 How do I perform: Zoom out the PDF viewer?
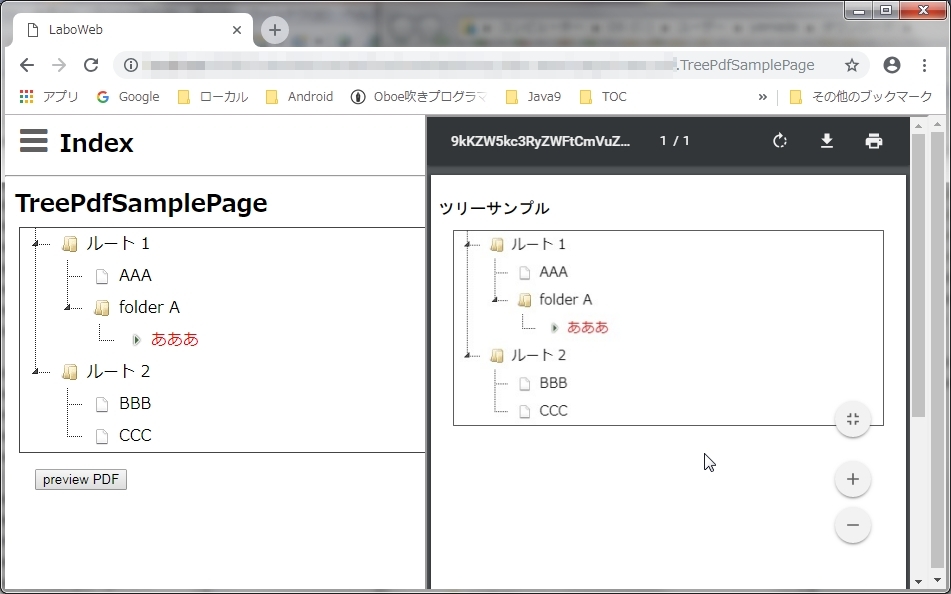pyautogui.click(x=853, y=525)
